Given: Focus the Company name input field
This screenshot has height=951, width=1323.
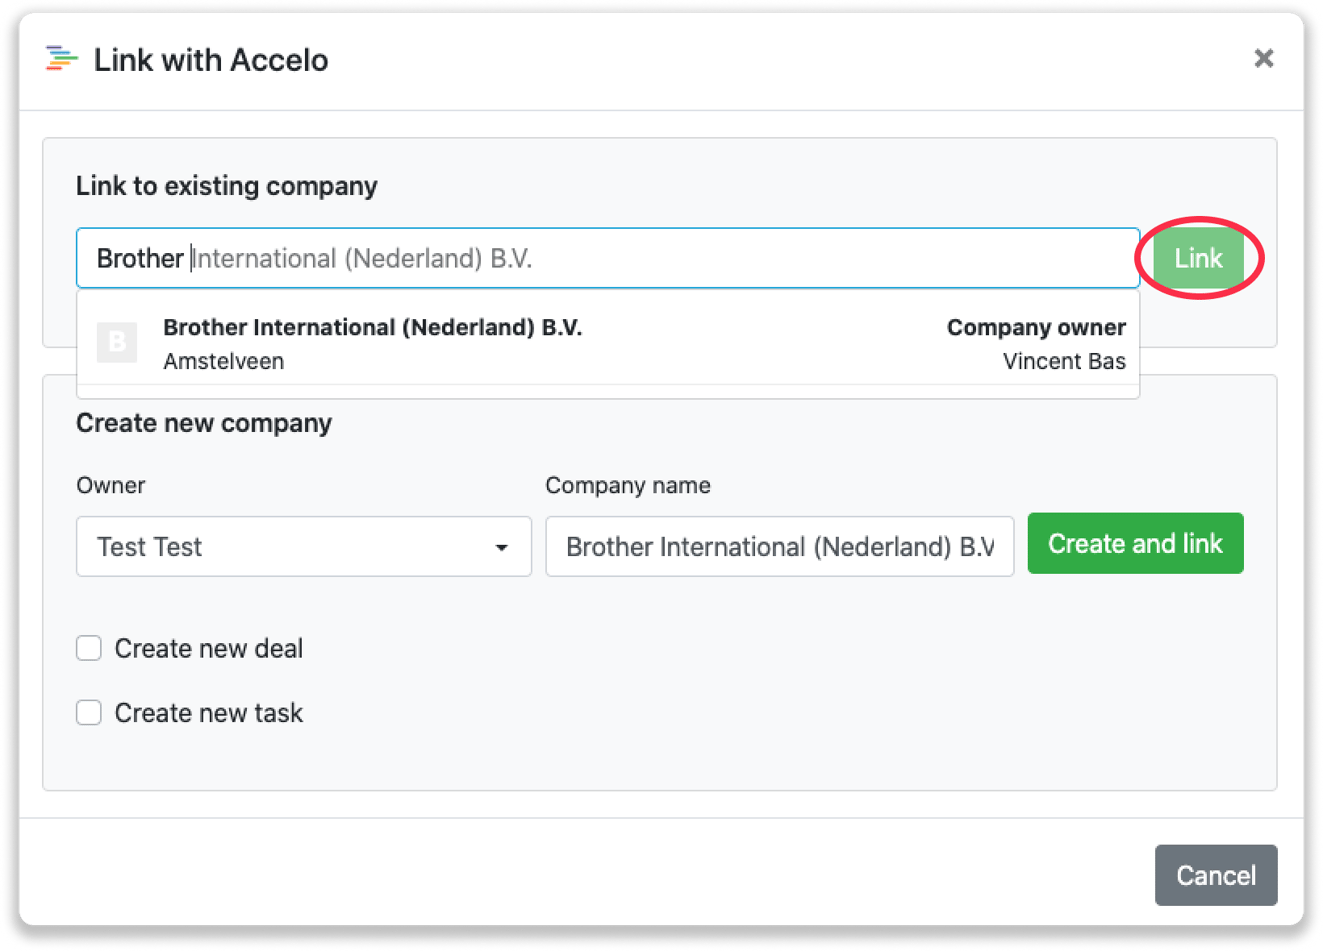Looking at the screenshot, I should 780,546.
